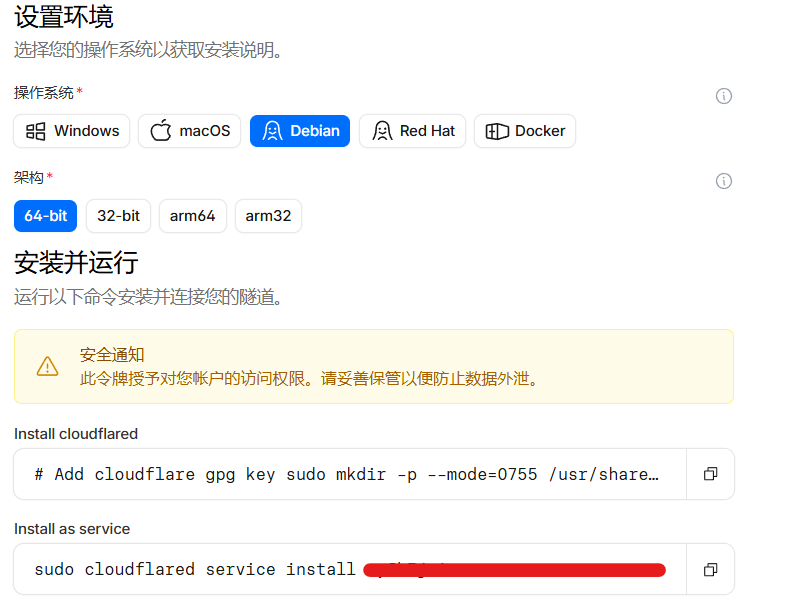Click the 运行以下命令安装并连接您的隧道 text
Viewport: 795px width, 599px height.
point(148,297)
